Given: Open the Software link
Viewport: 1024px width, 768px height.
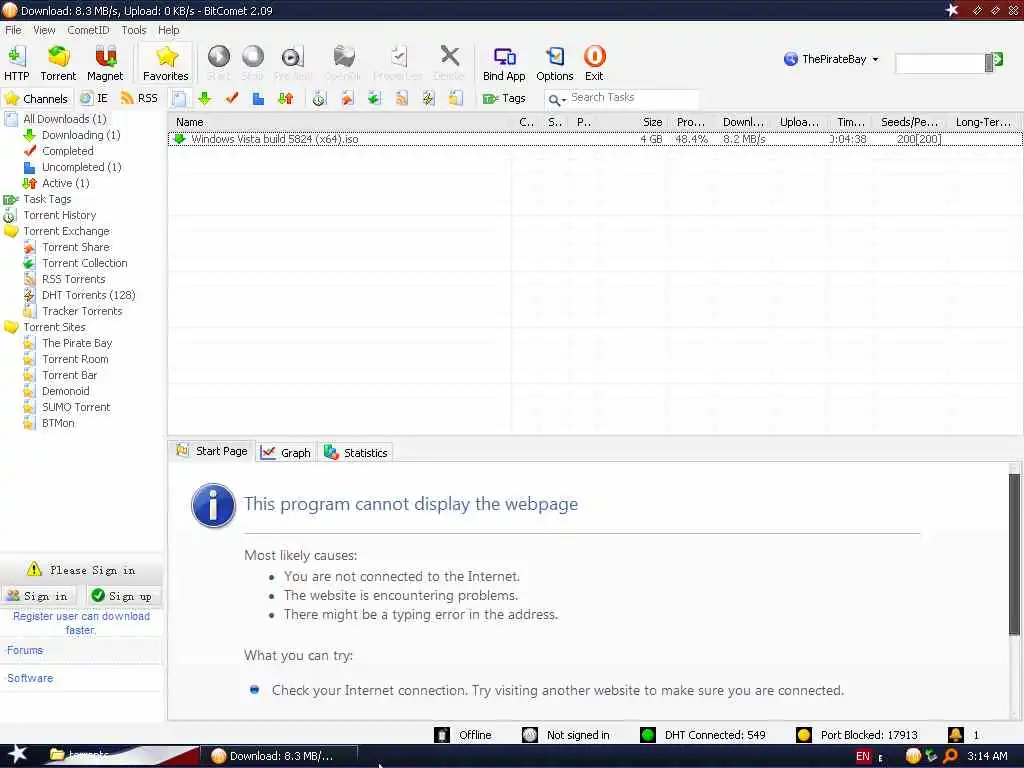Looking at the screenshot, I should click(30, 678).
